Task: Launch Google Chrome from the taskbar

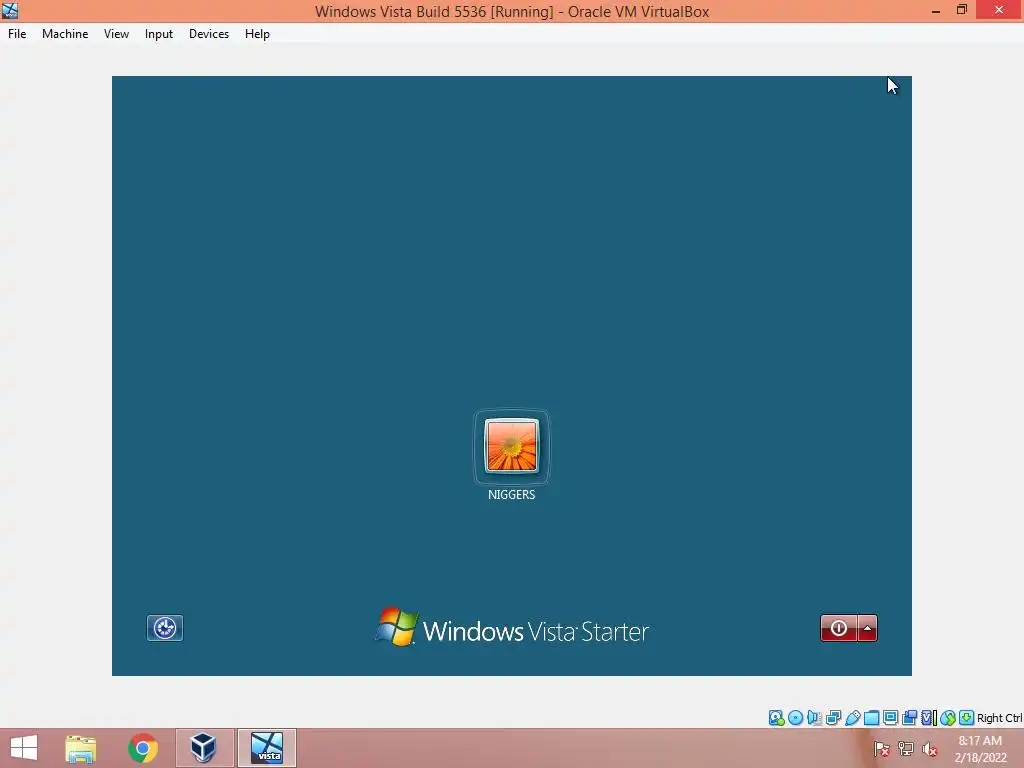Action: [142, 748]
